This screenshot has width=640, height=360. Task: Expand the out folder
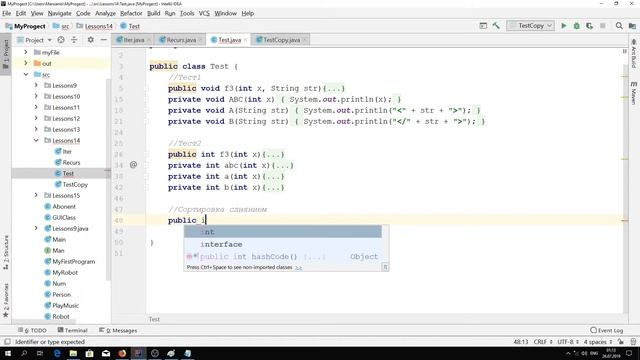[x=26, y=63]
